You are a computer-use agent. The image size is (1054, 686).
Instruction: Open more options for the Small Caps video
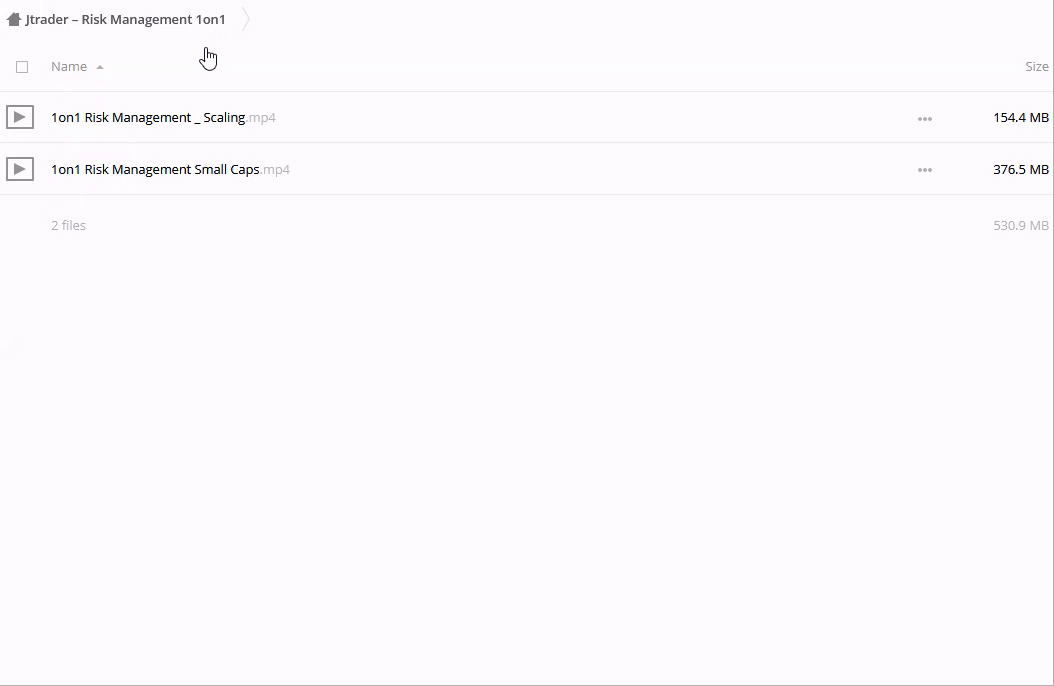tap(925, 170)
